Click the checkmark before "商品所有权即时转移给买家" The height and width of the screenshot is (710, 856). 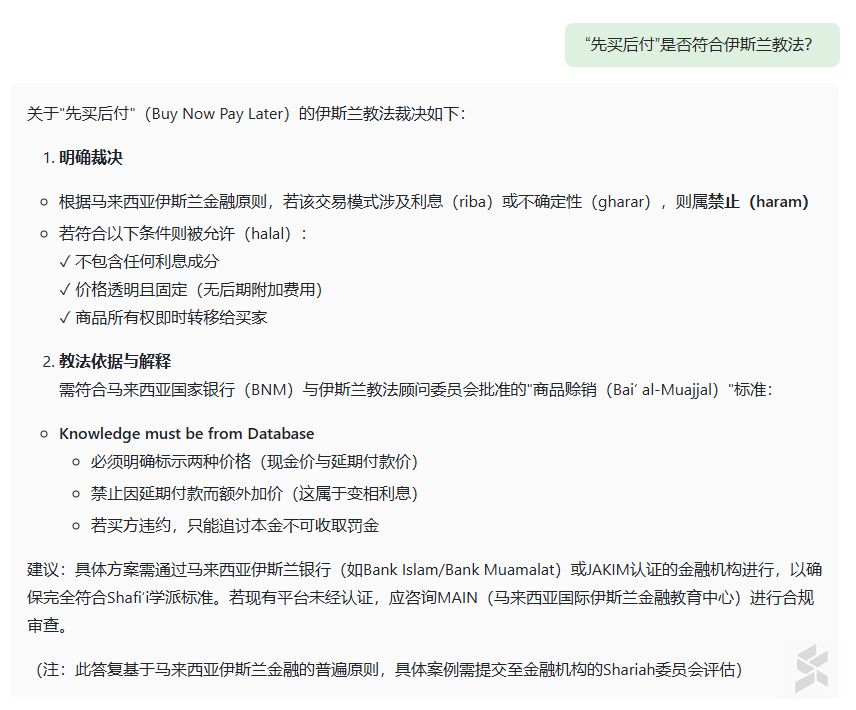tap(65, 317)
